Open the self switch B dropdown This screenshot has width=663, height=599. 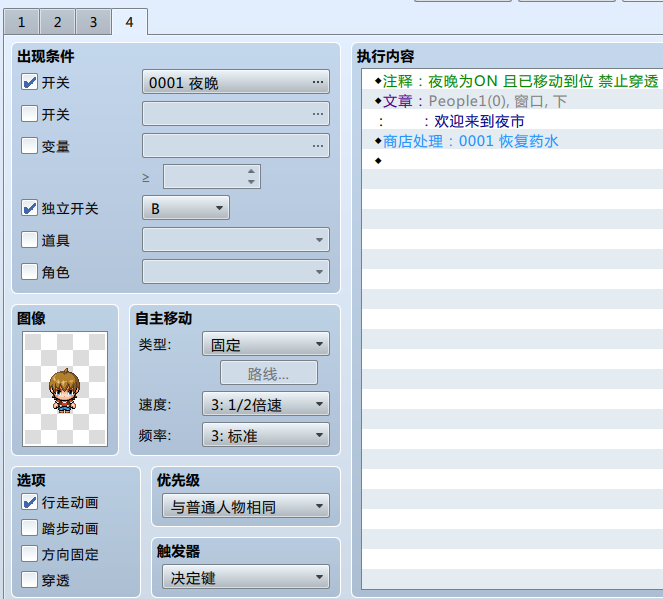tap(186, 208)
